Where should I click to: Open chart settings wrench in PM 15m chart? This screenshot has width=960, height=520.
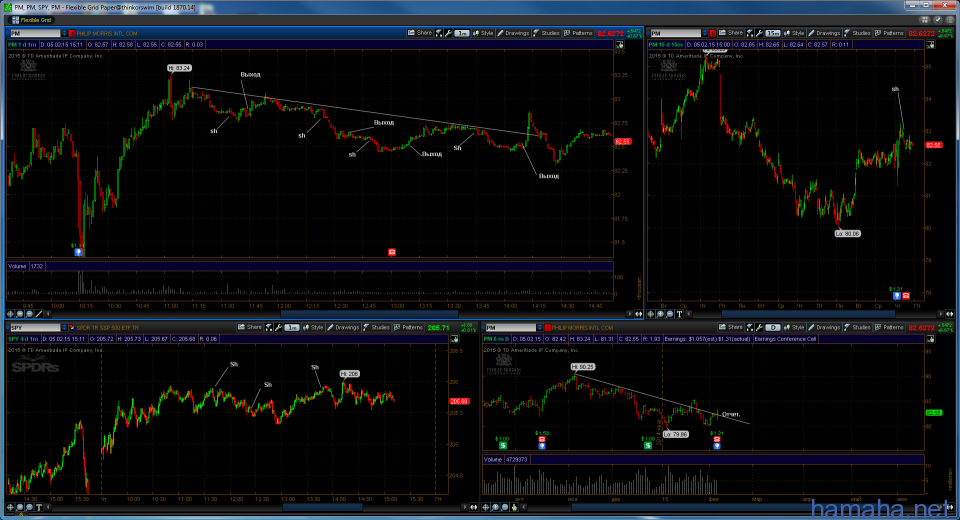point(759,33)
